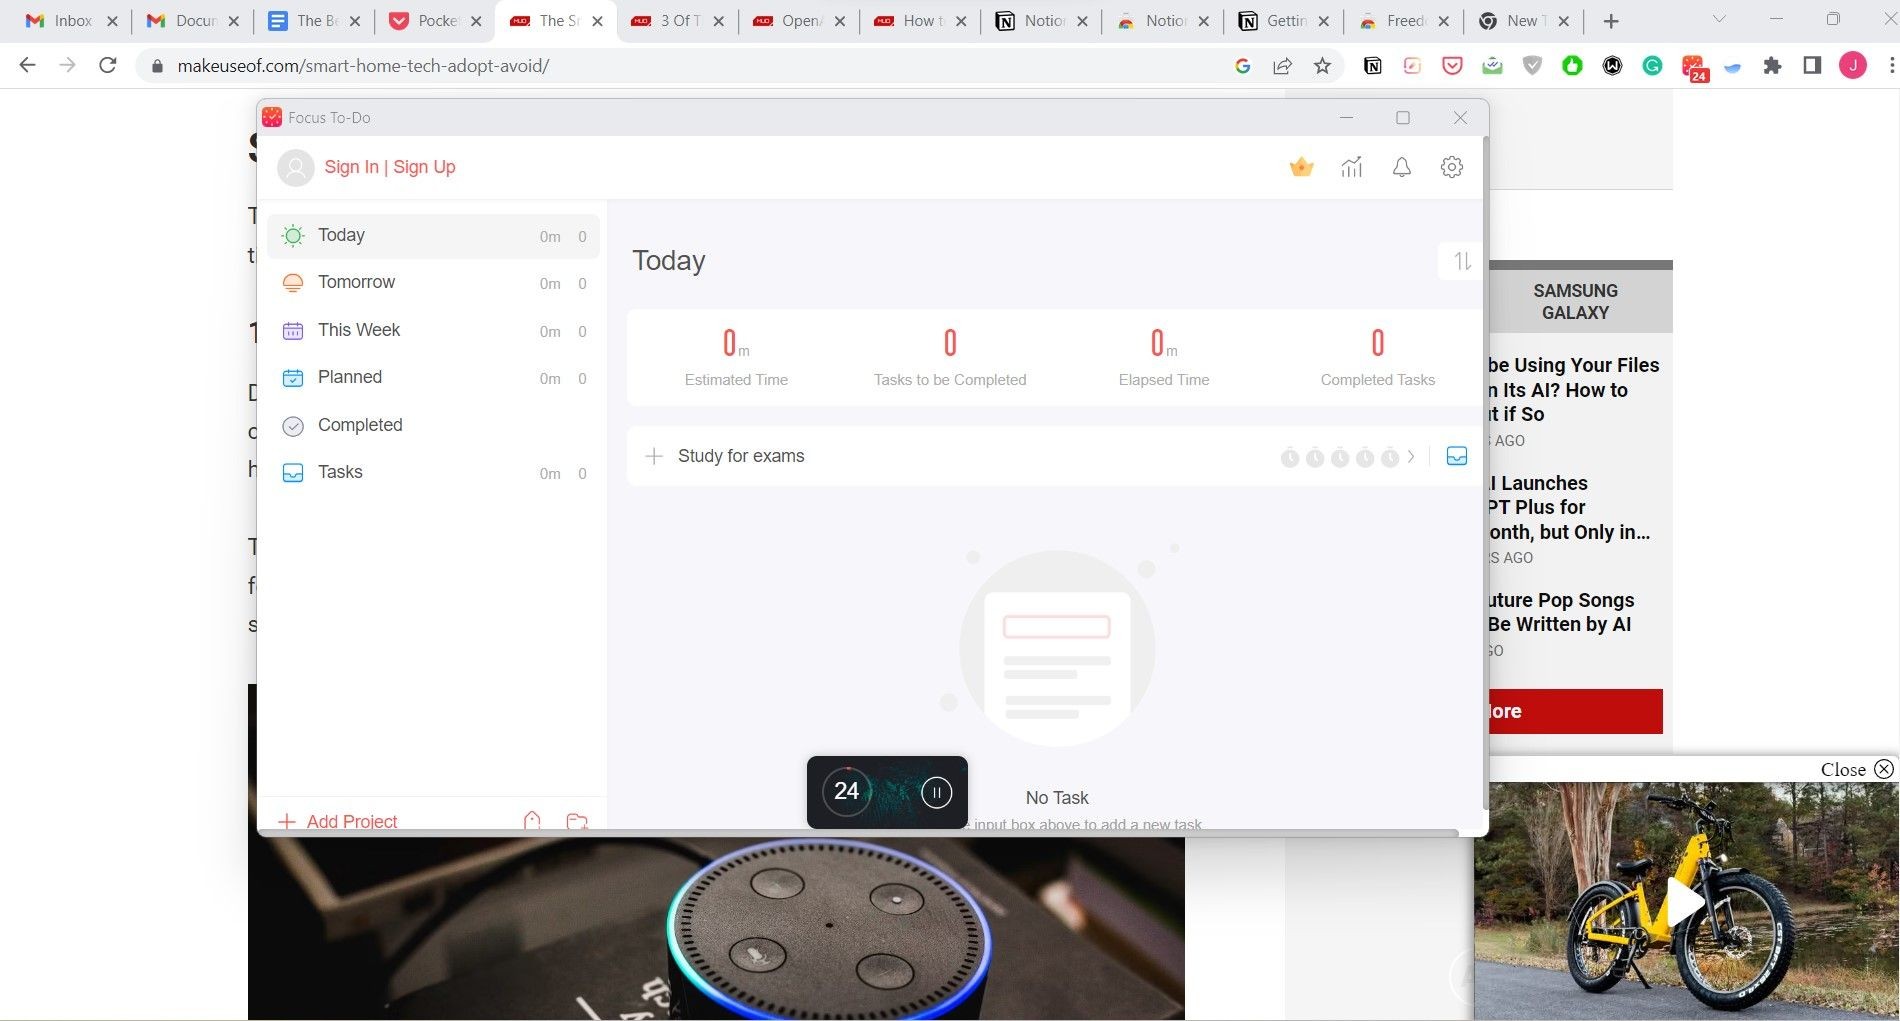Play the yellow e-bike video
The height and width of the screenshot is (1021, 1900).
coord(1684,902)
